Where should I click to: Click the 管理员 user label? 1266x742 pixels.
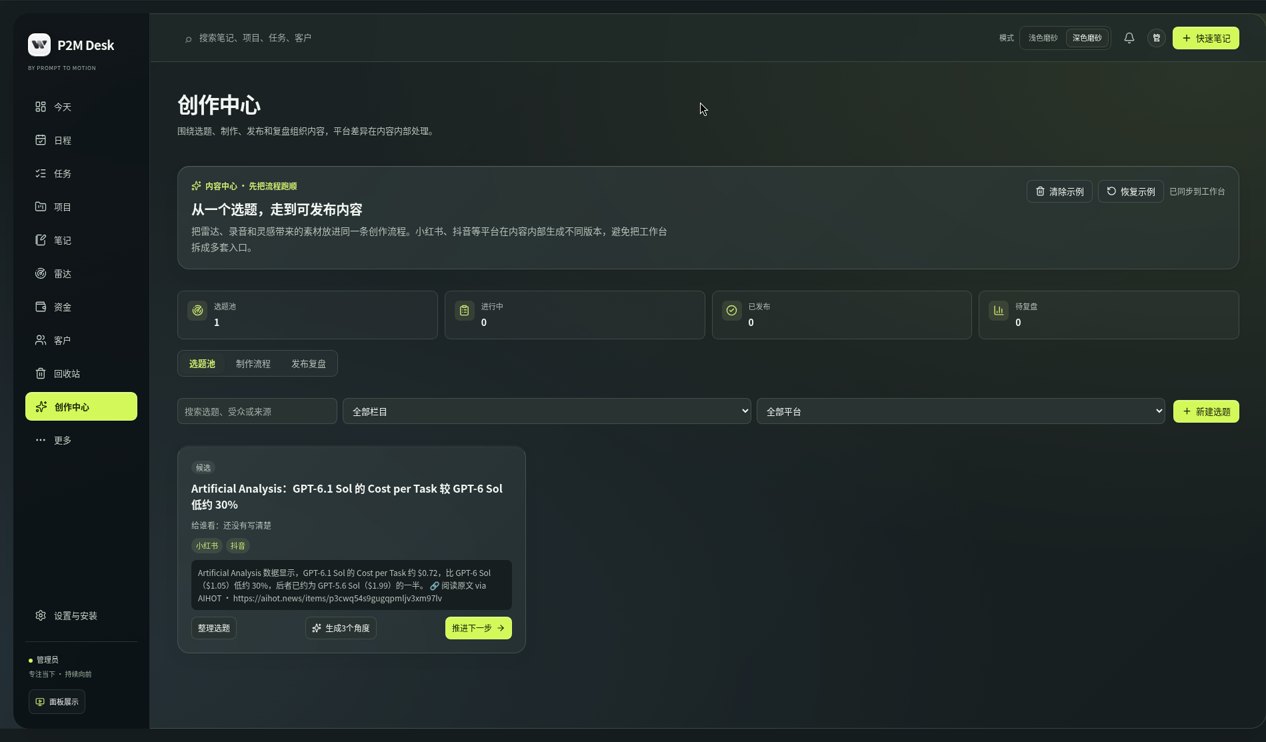(48, 660)
